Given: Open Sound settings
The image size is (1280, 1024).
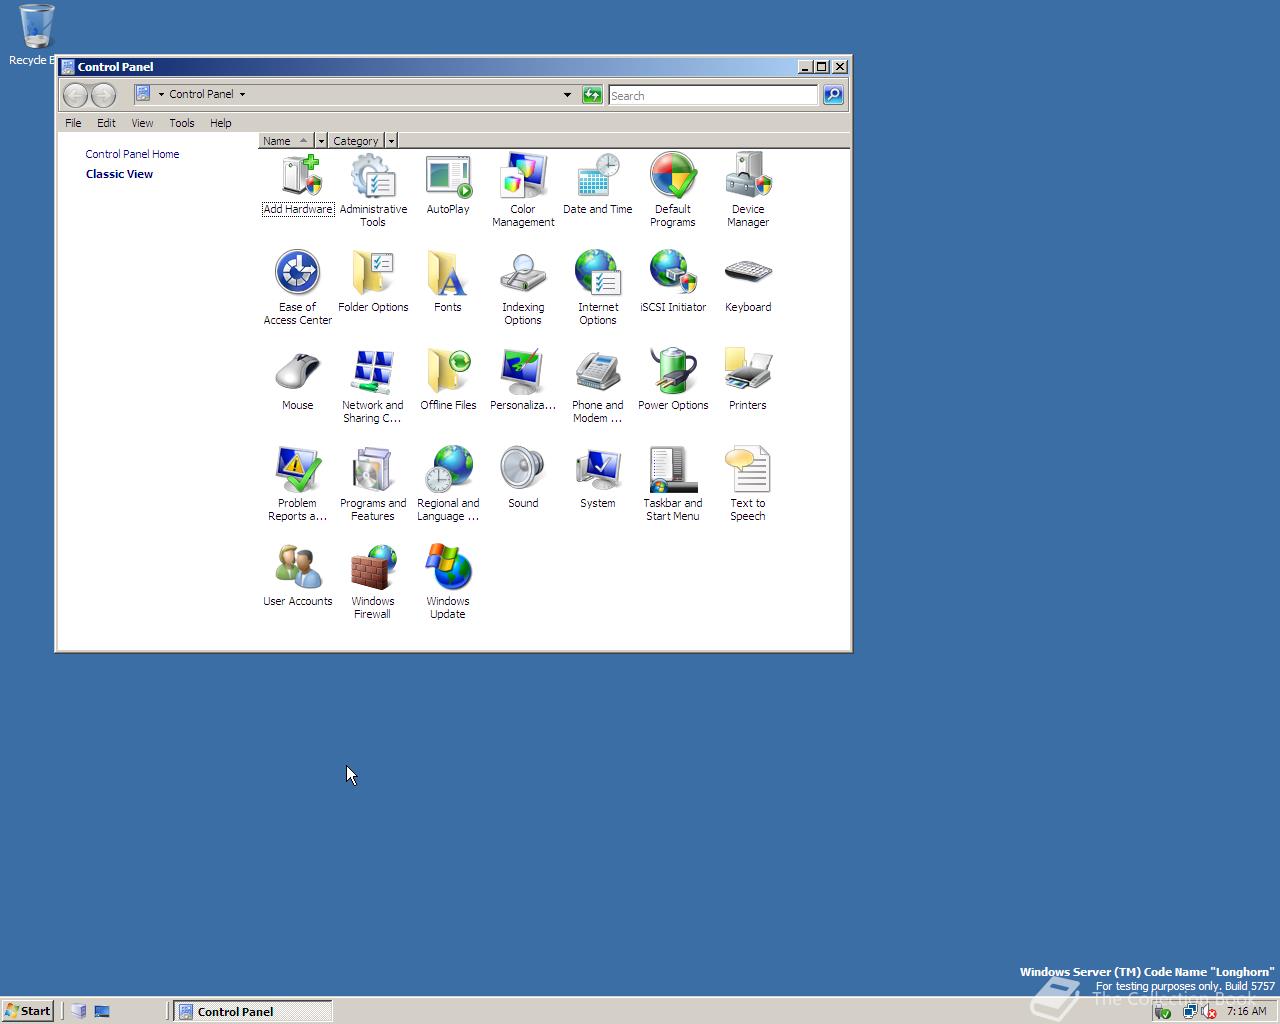Looking at the screenshot, I should click(x=523, y=479).
